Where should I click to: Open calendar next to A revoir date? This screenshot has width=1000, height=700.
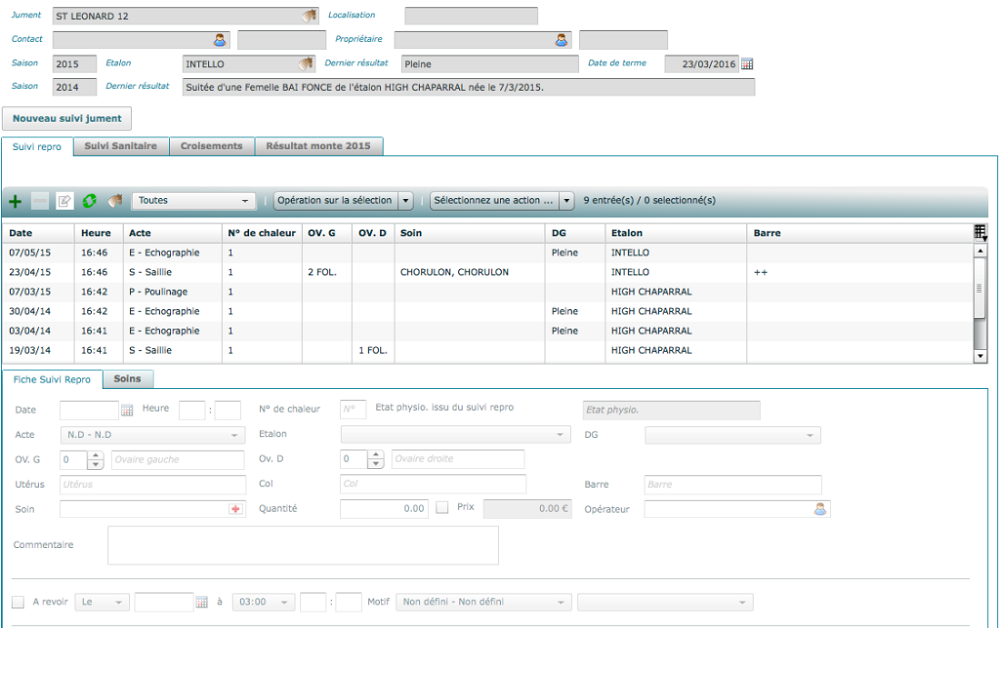pyautogui.click(x=202, y=602)
